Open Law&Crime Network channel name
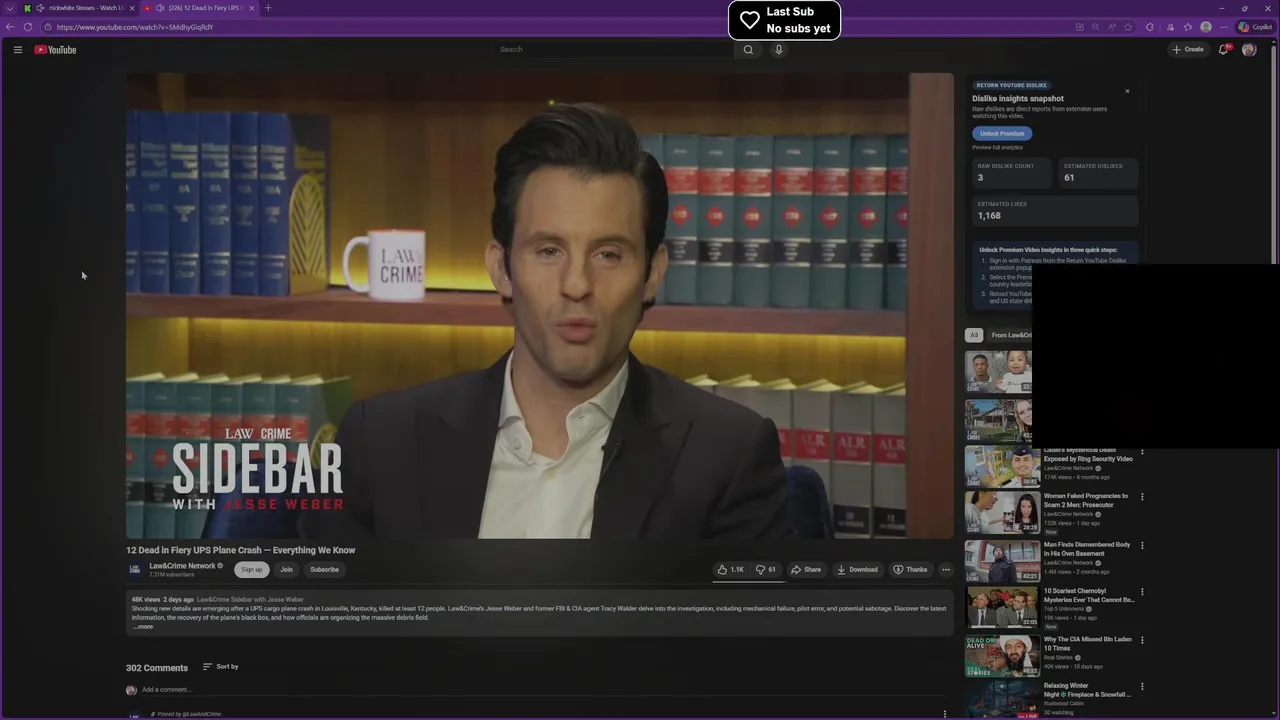This screenshot has width=1280, height=720. pyautogui.click(x=182, y=566)
